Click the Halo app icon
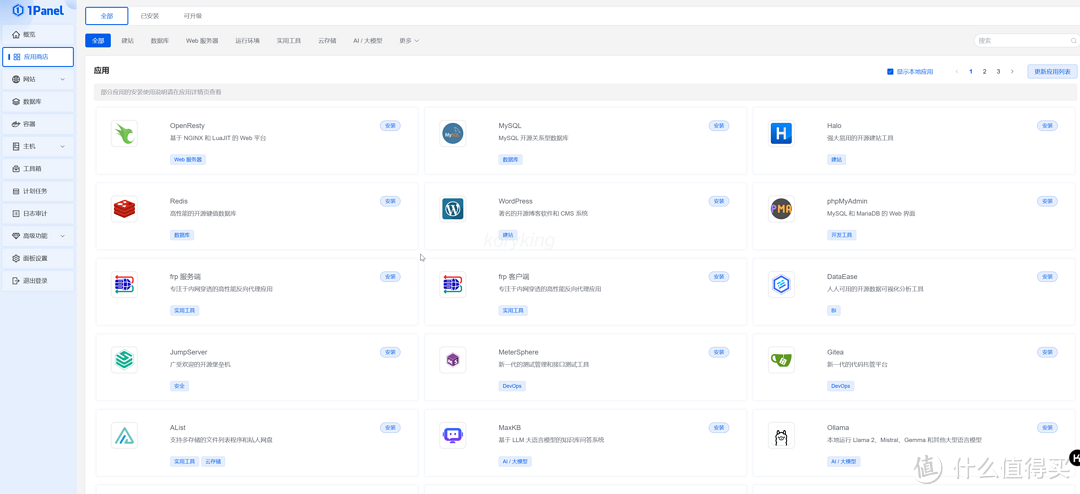The image size is (1080, 494). pos(781,134)
